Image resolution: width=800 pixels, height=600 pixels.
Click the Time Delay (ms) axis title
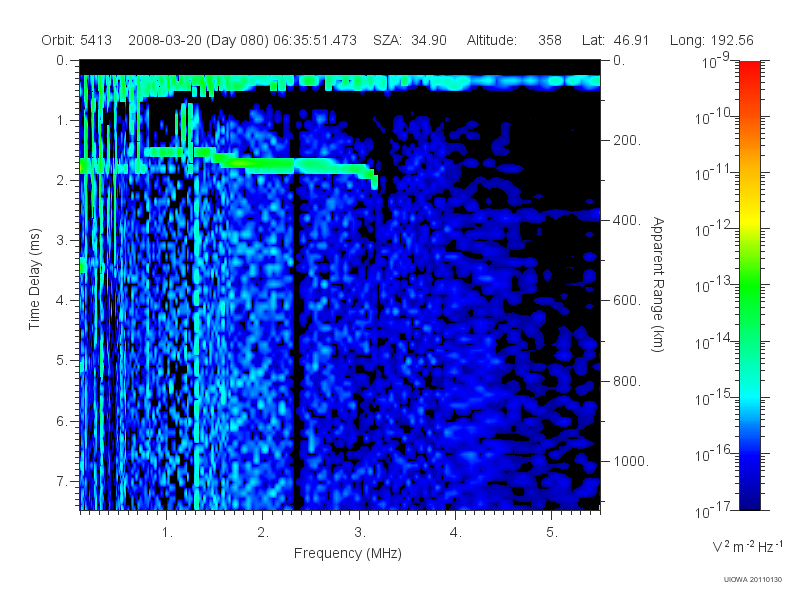34,279
